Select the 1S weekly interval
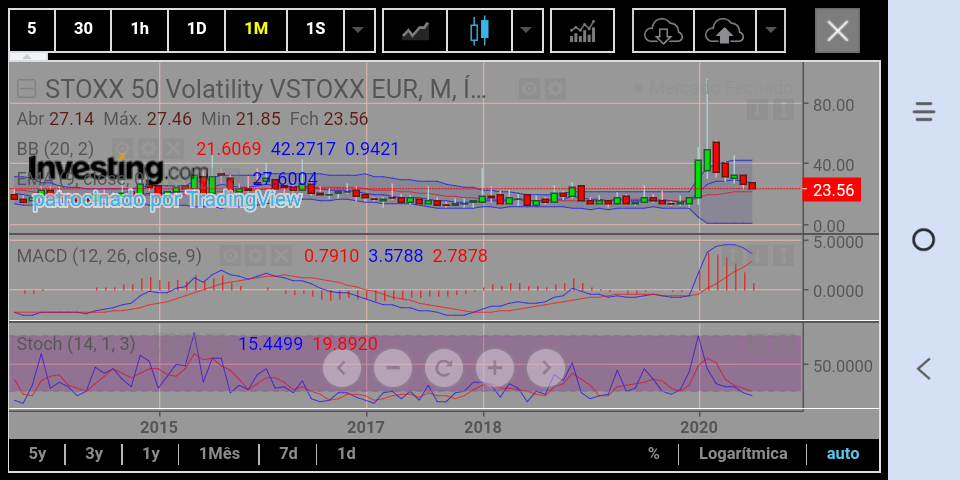 tap(315, 29)
